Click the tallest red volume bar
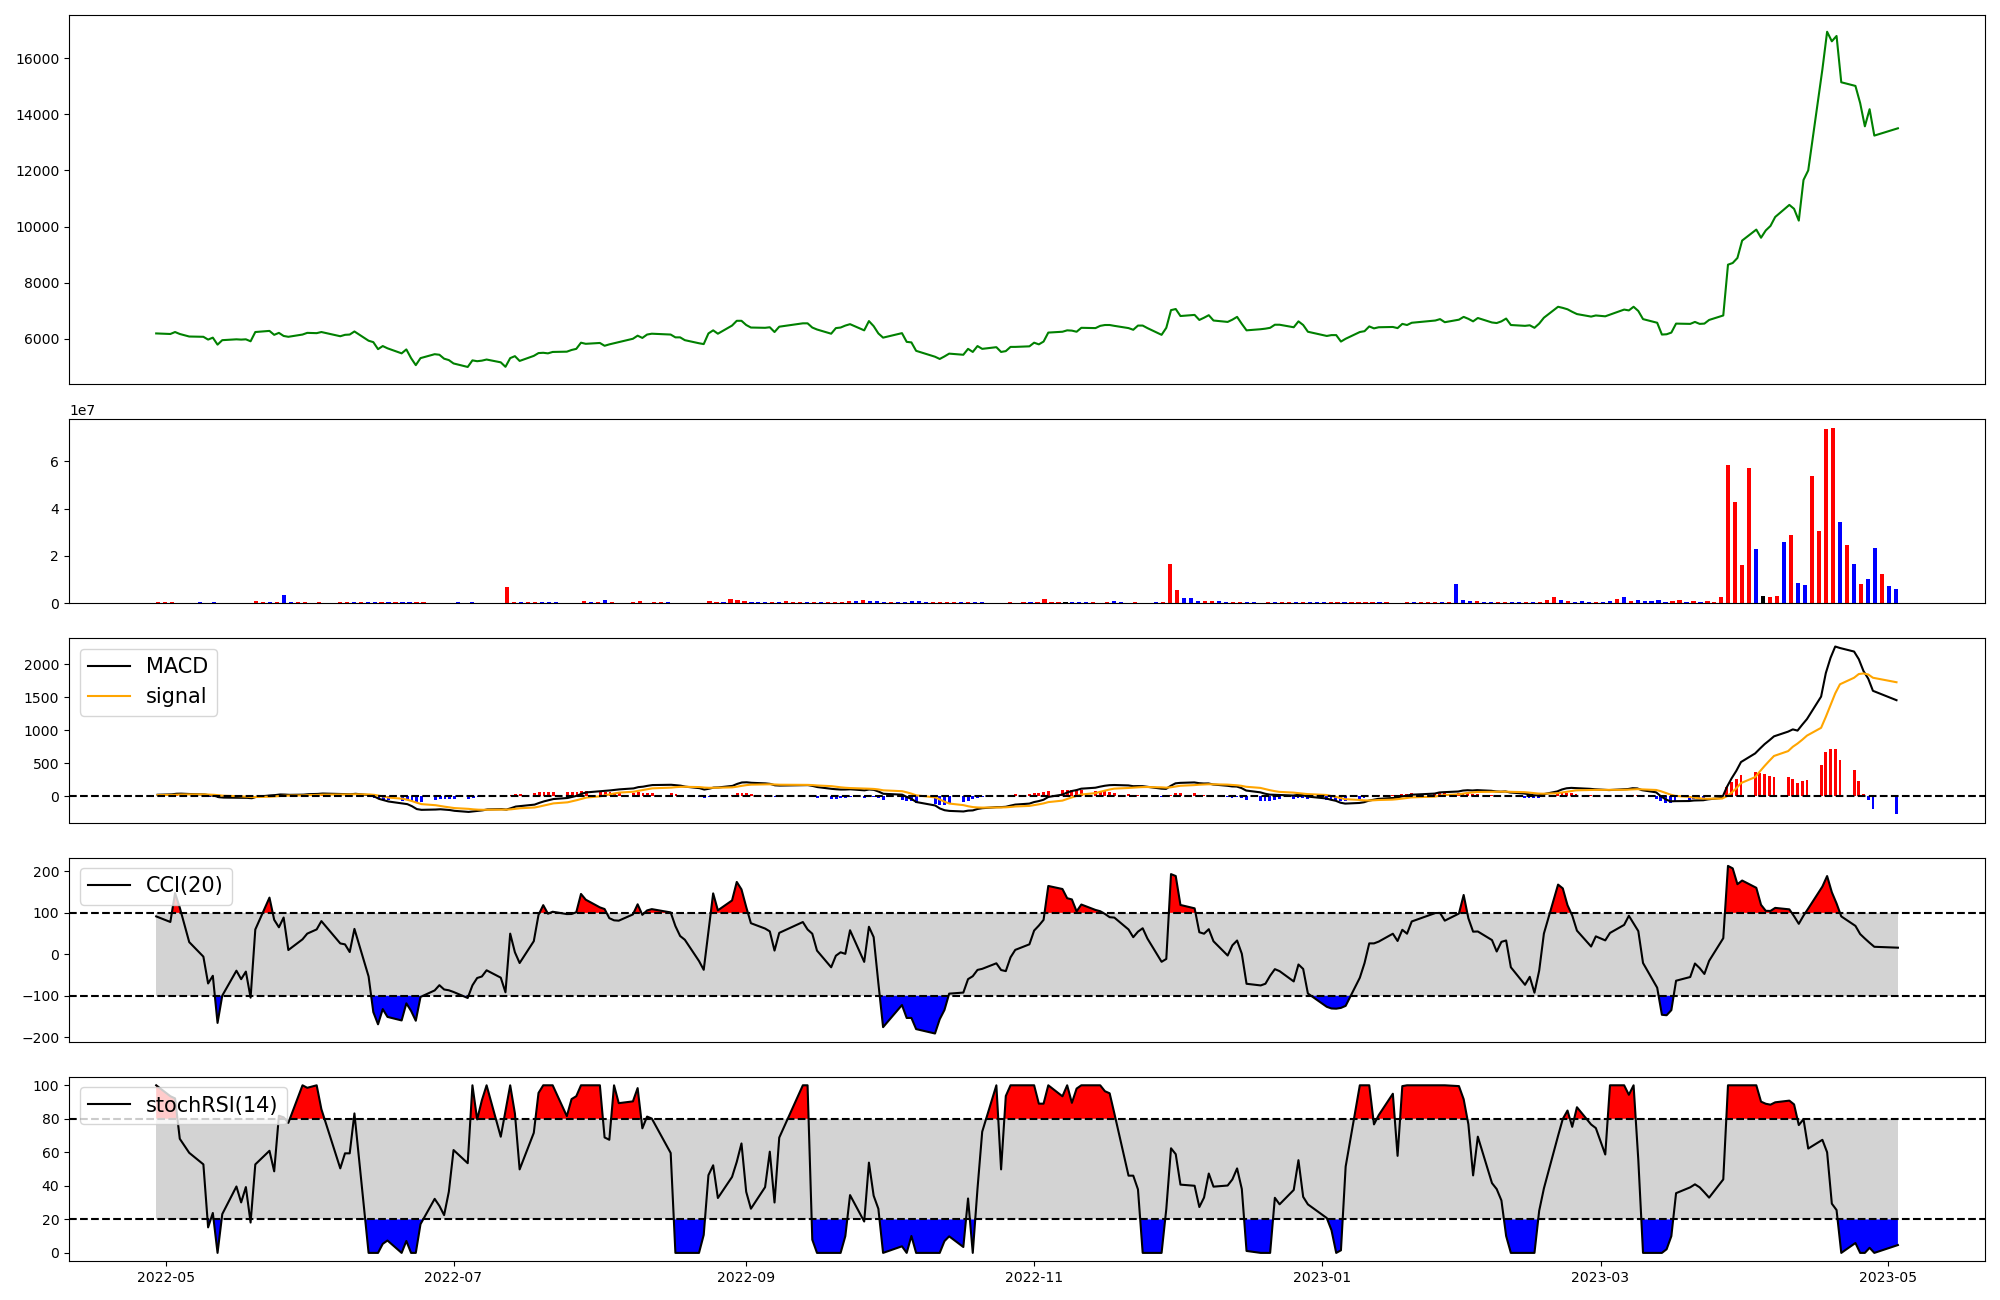 [1833, 515]
